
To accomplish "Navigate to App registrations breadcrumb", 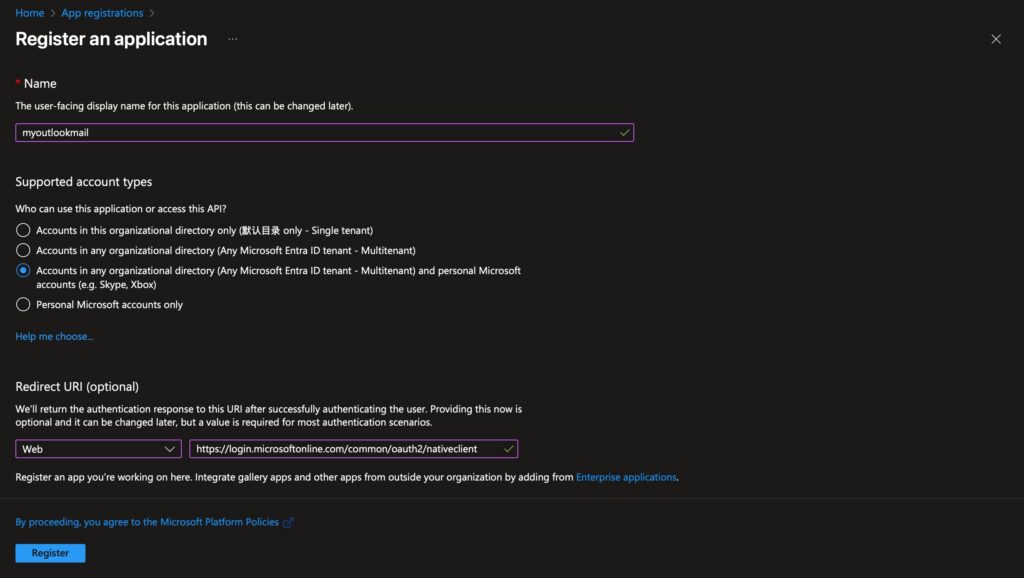I will click(102, 13).
